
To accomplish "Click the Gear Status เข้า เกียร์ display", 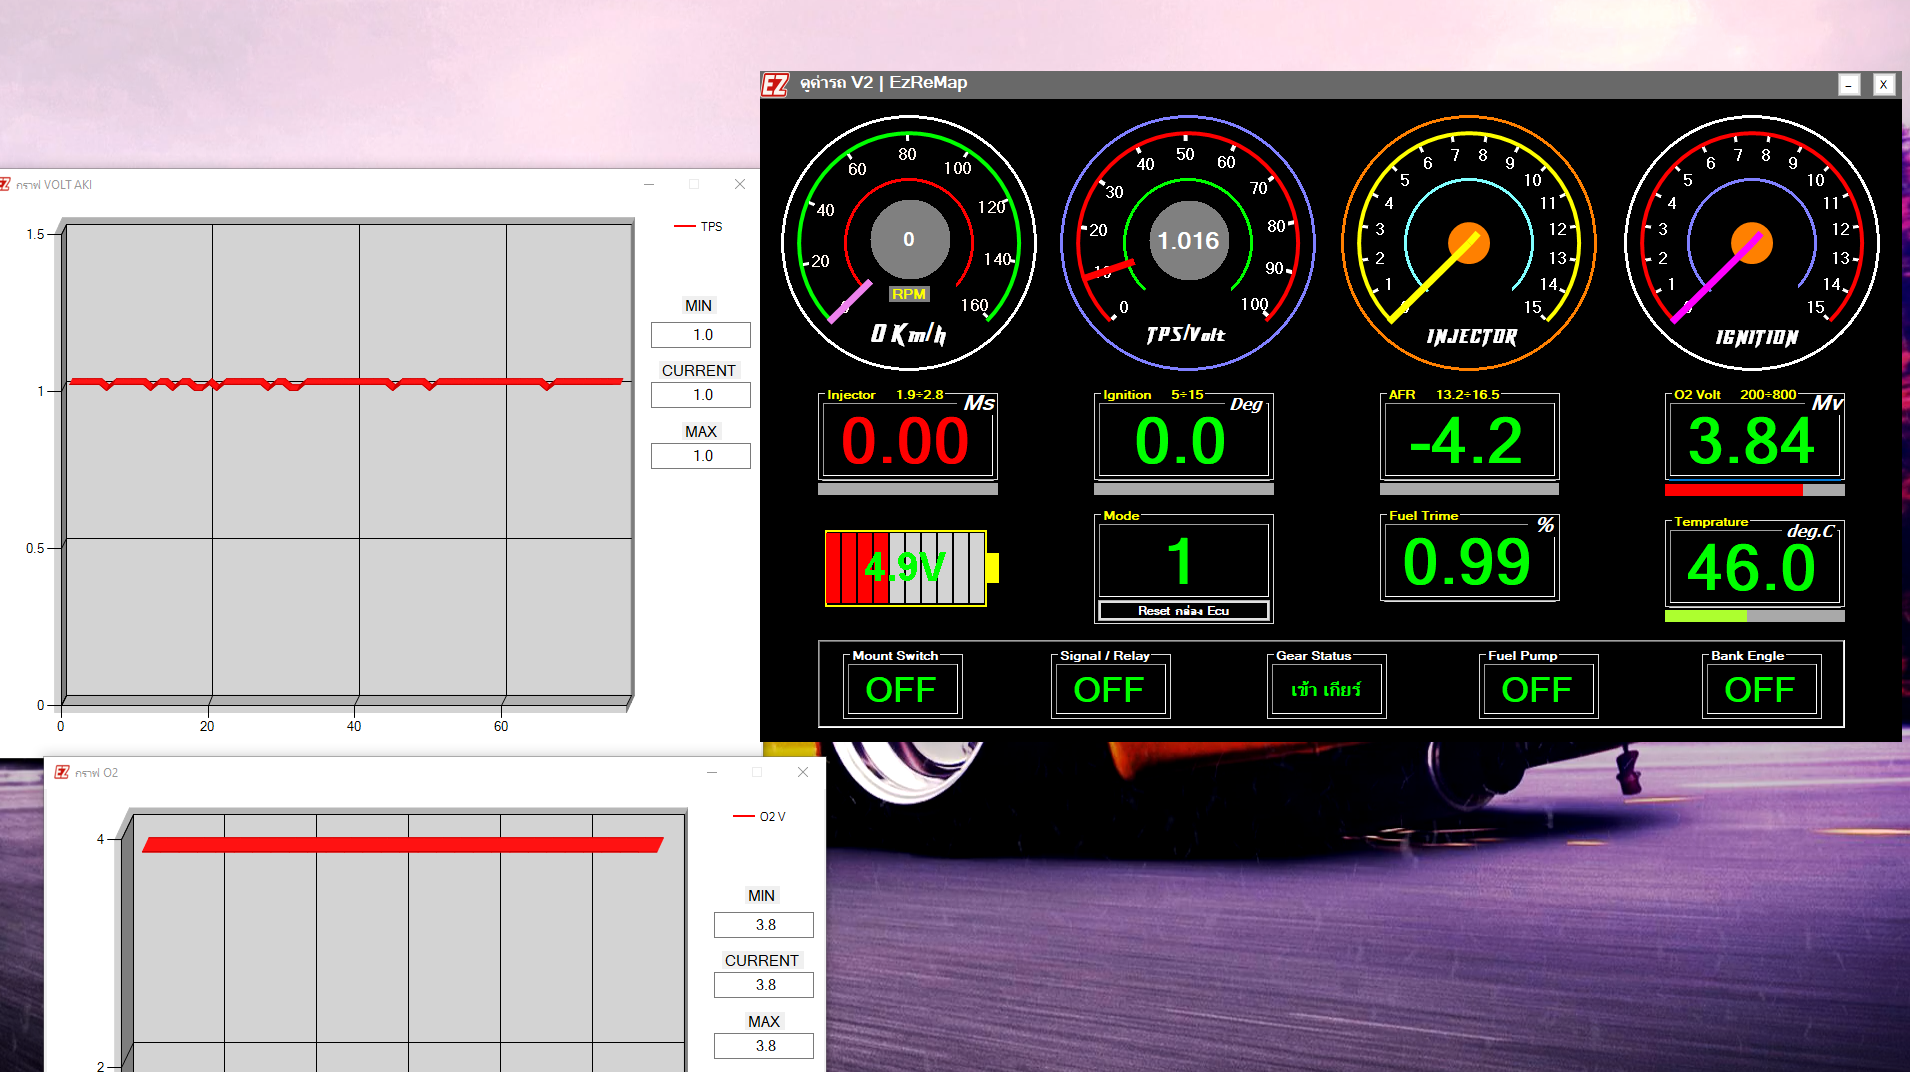I will pyautogui.click(x=1326, y=688).
